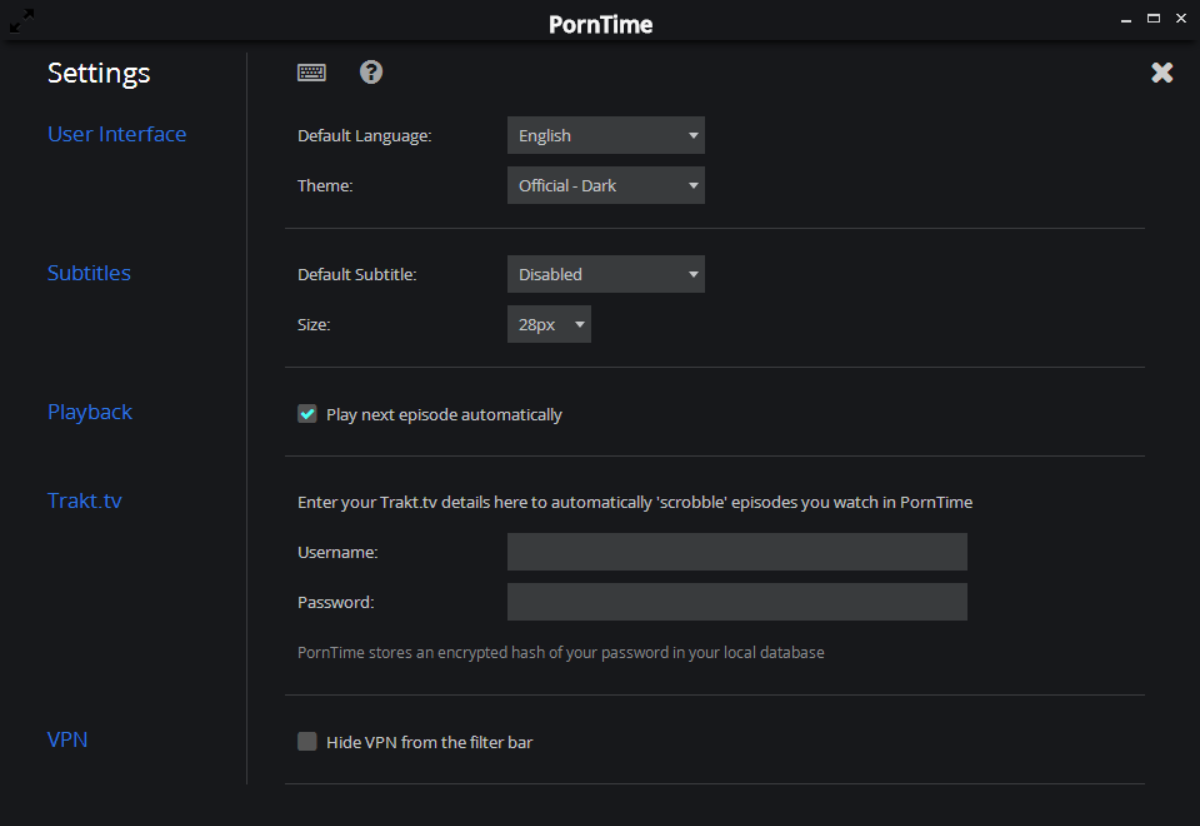Enable Hide VPN from the filter bar
Viewport: 1200px width, 826px height.
[x=307, y=742]
